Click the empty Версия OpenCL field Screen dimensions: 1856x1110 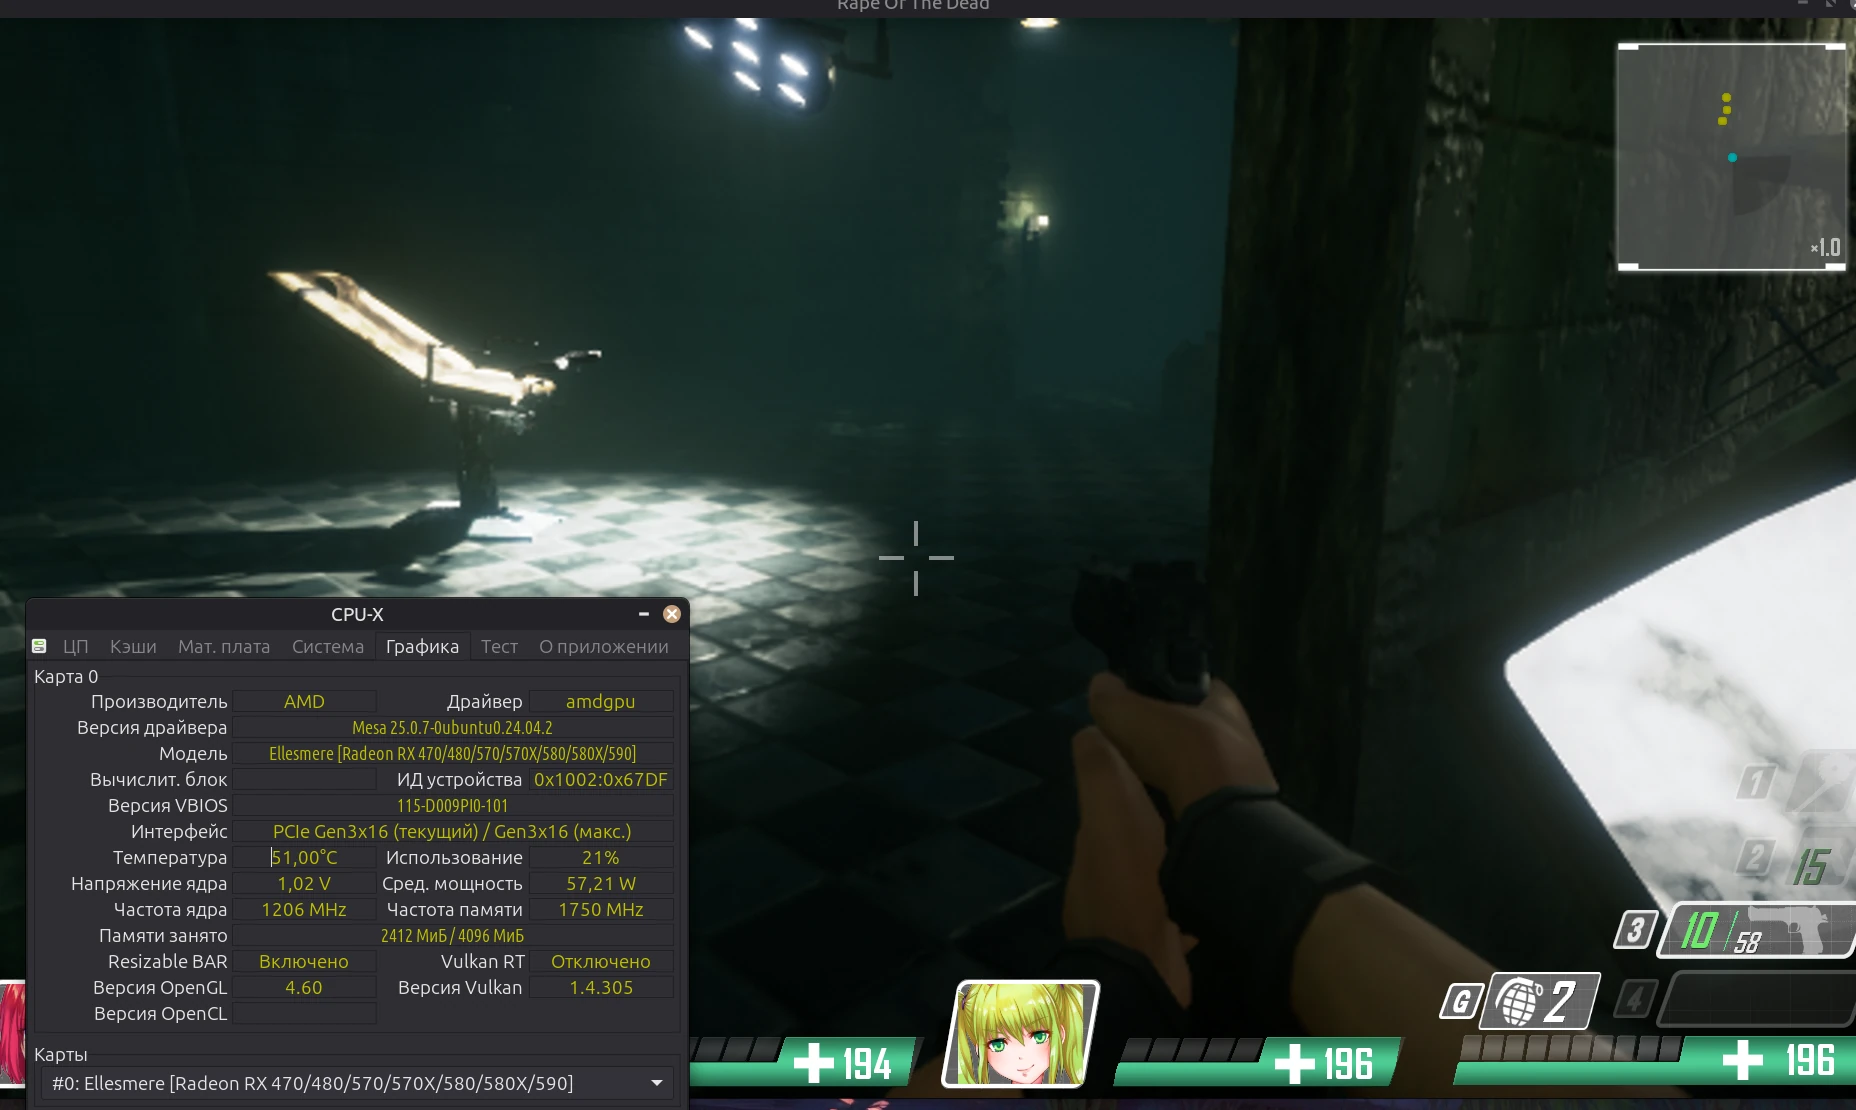coord(305,1014)
